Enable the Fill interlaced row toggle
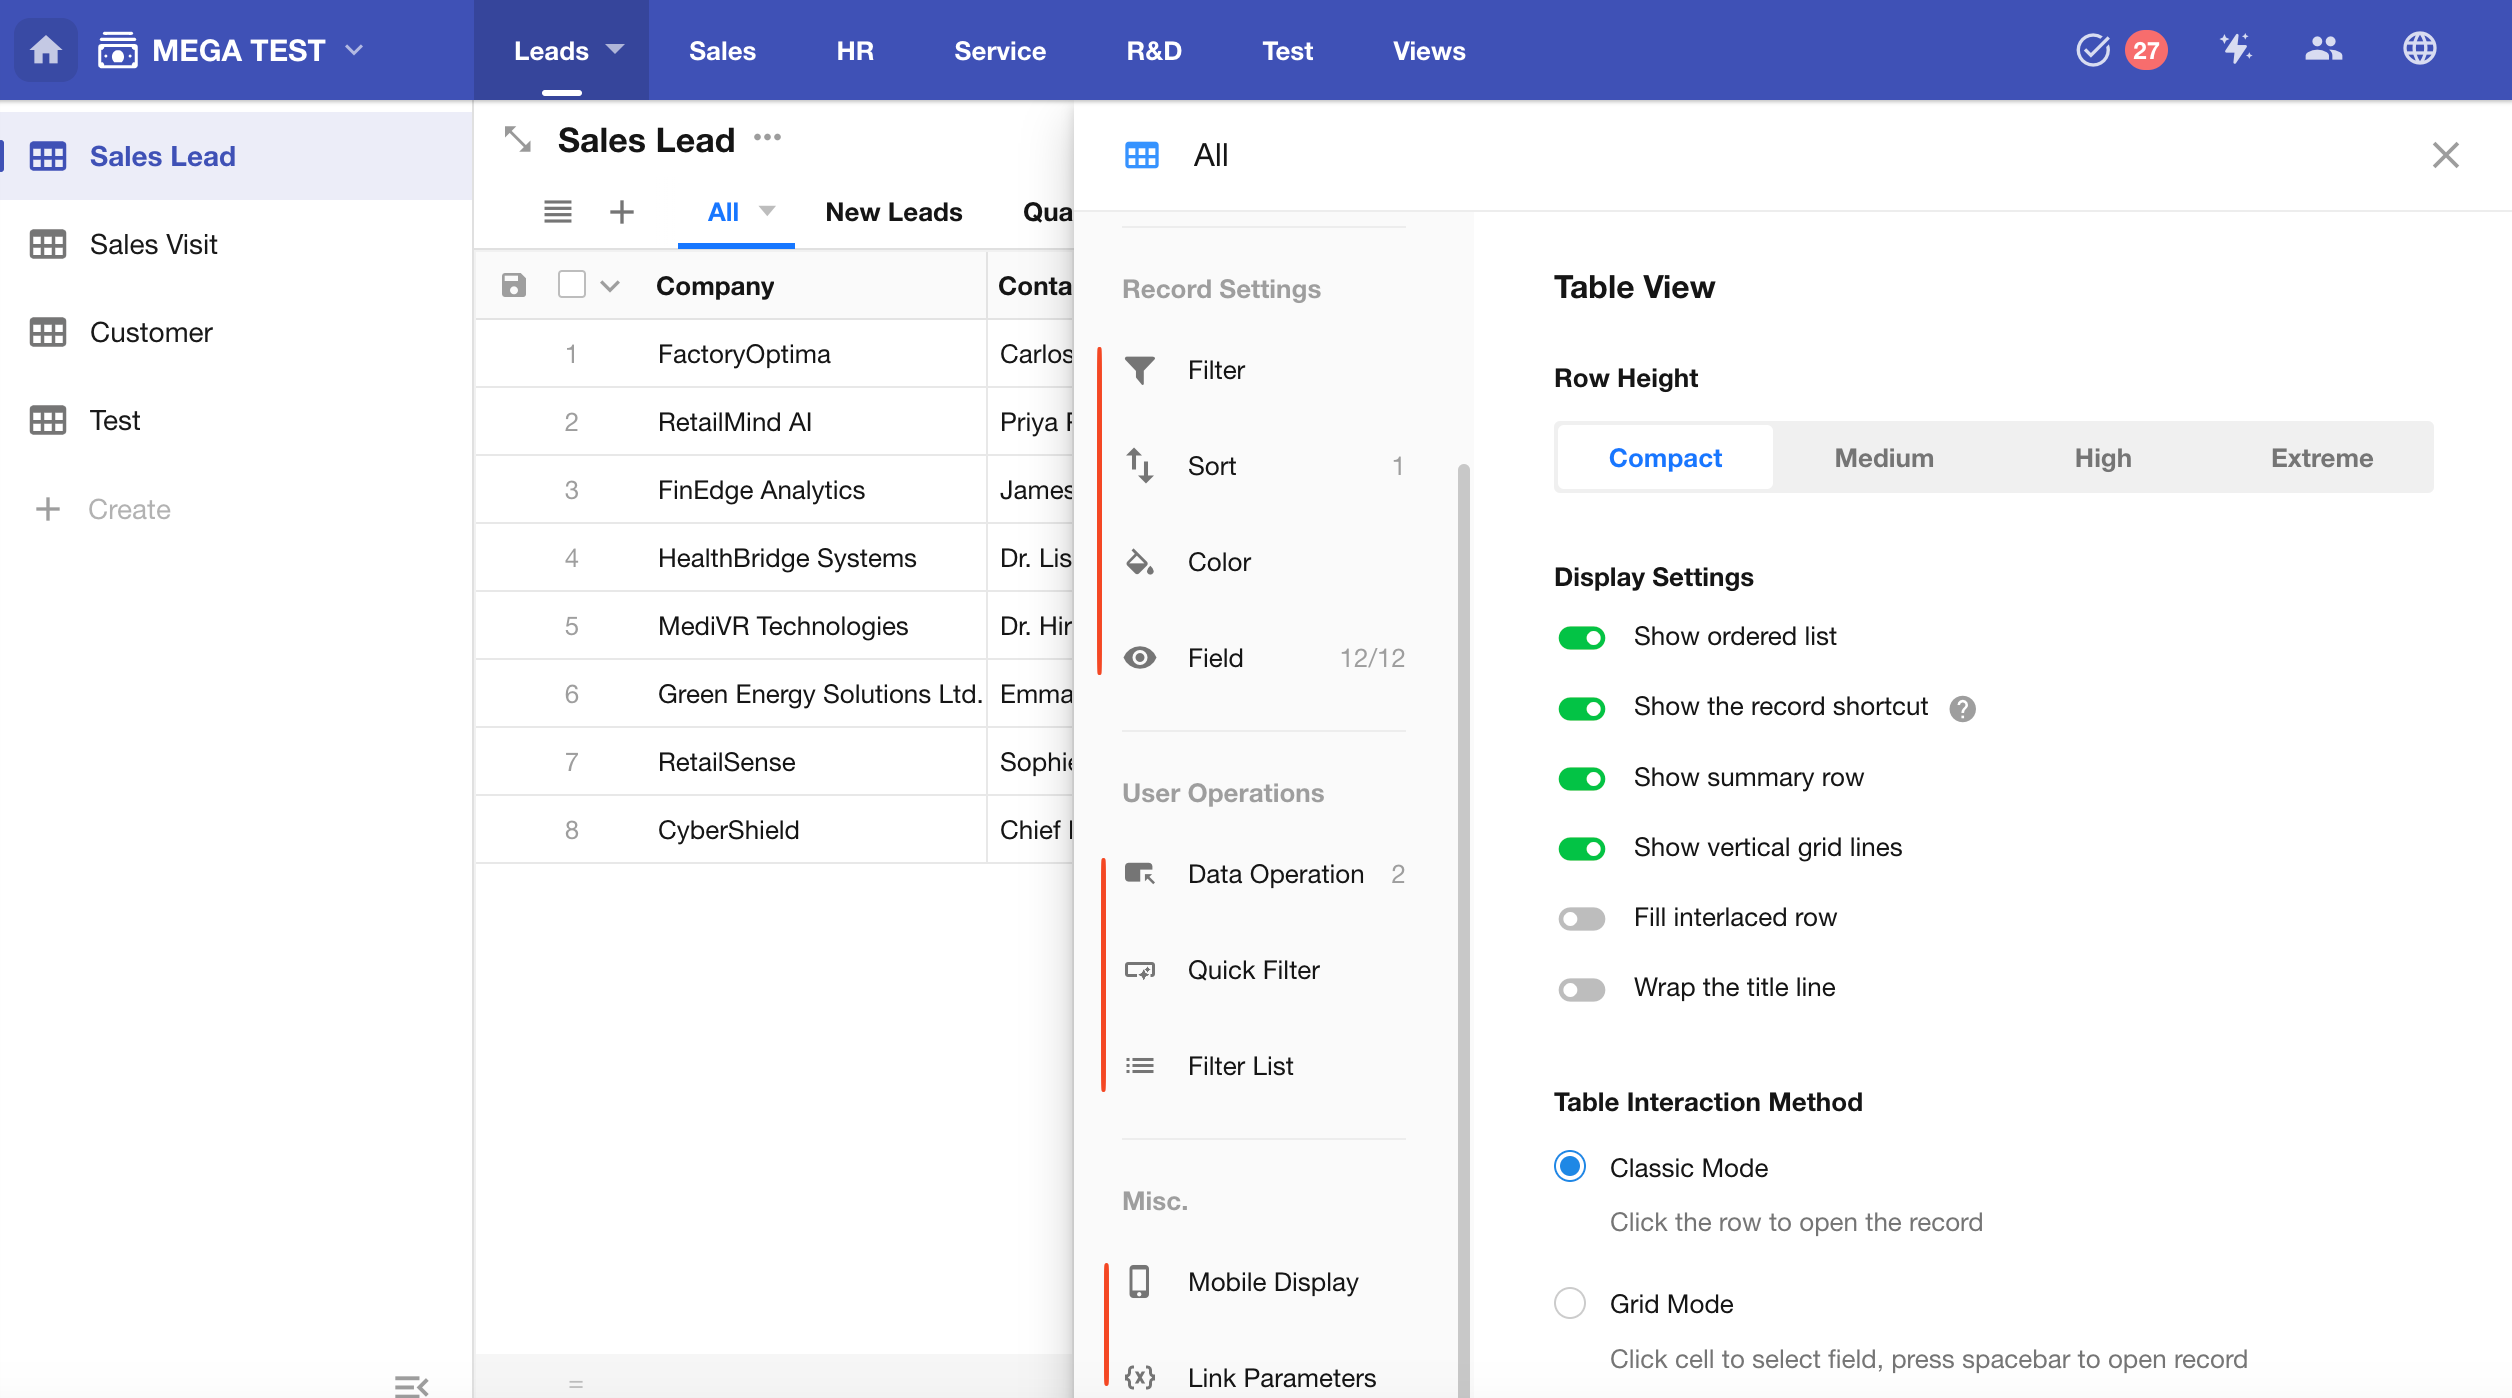The image size is (2512, 1398). [x=1581, y=918]
